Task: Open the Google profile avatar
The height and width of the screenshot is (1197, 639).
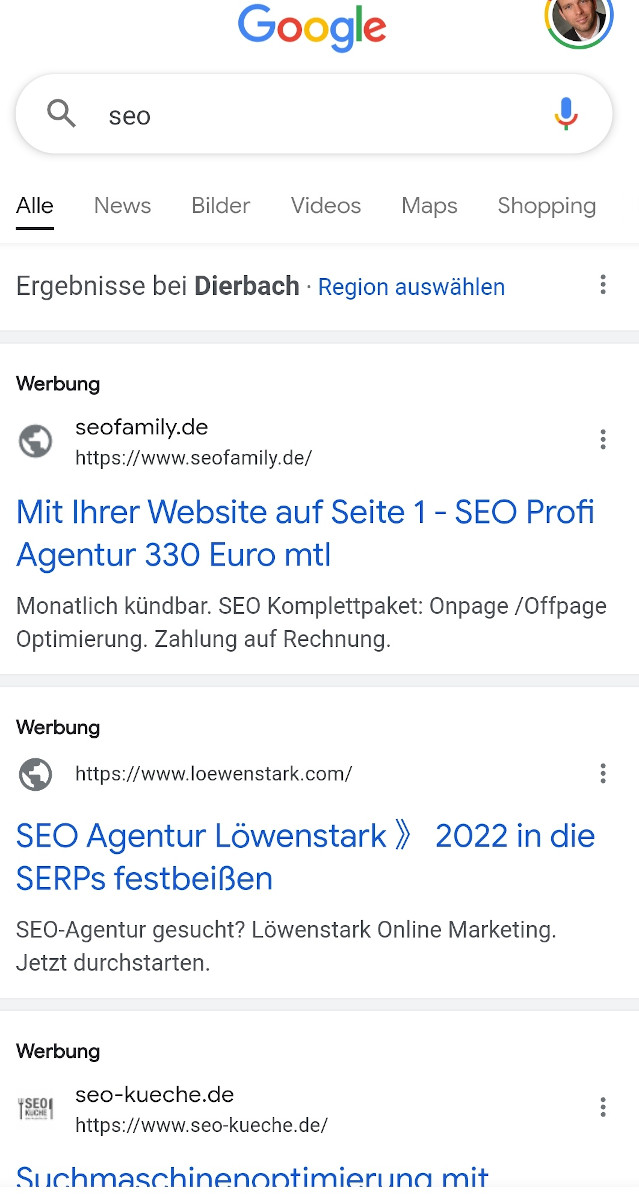Action: (x=578, y=22)
